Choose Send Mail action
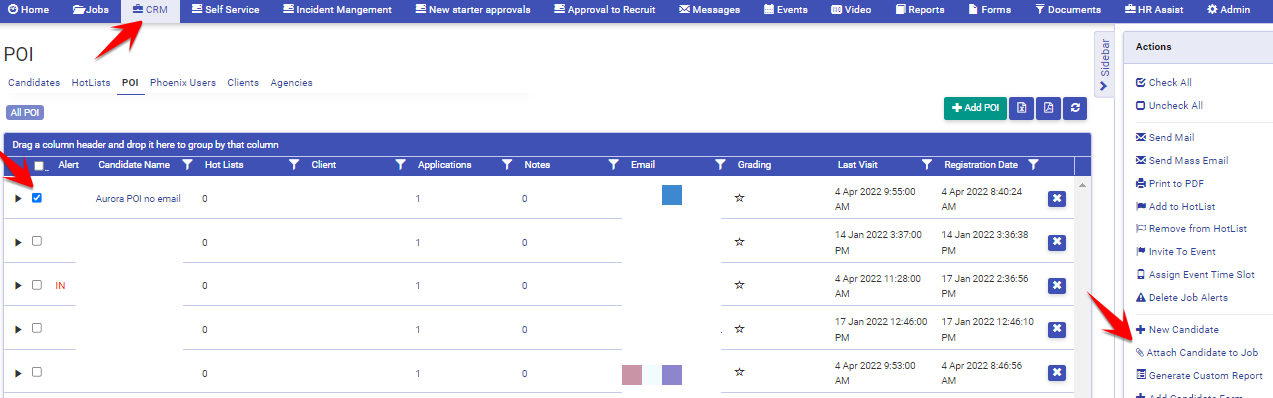Viewport: 1273px width, 398px height. pos(1165,138)
